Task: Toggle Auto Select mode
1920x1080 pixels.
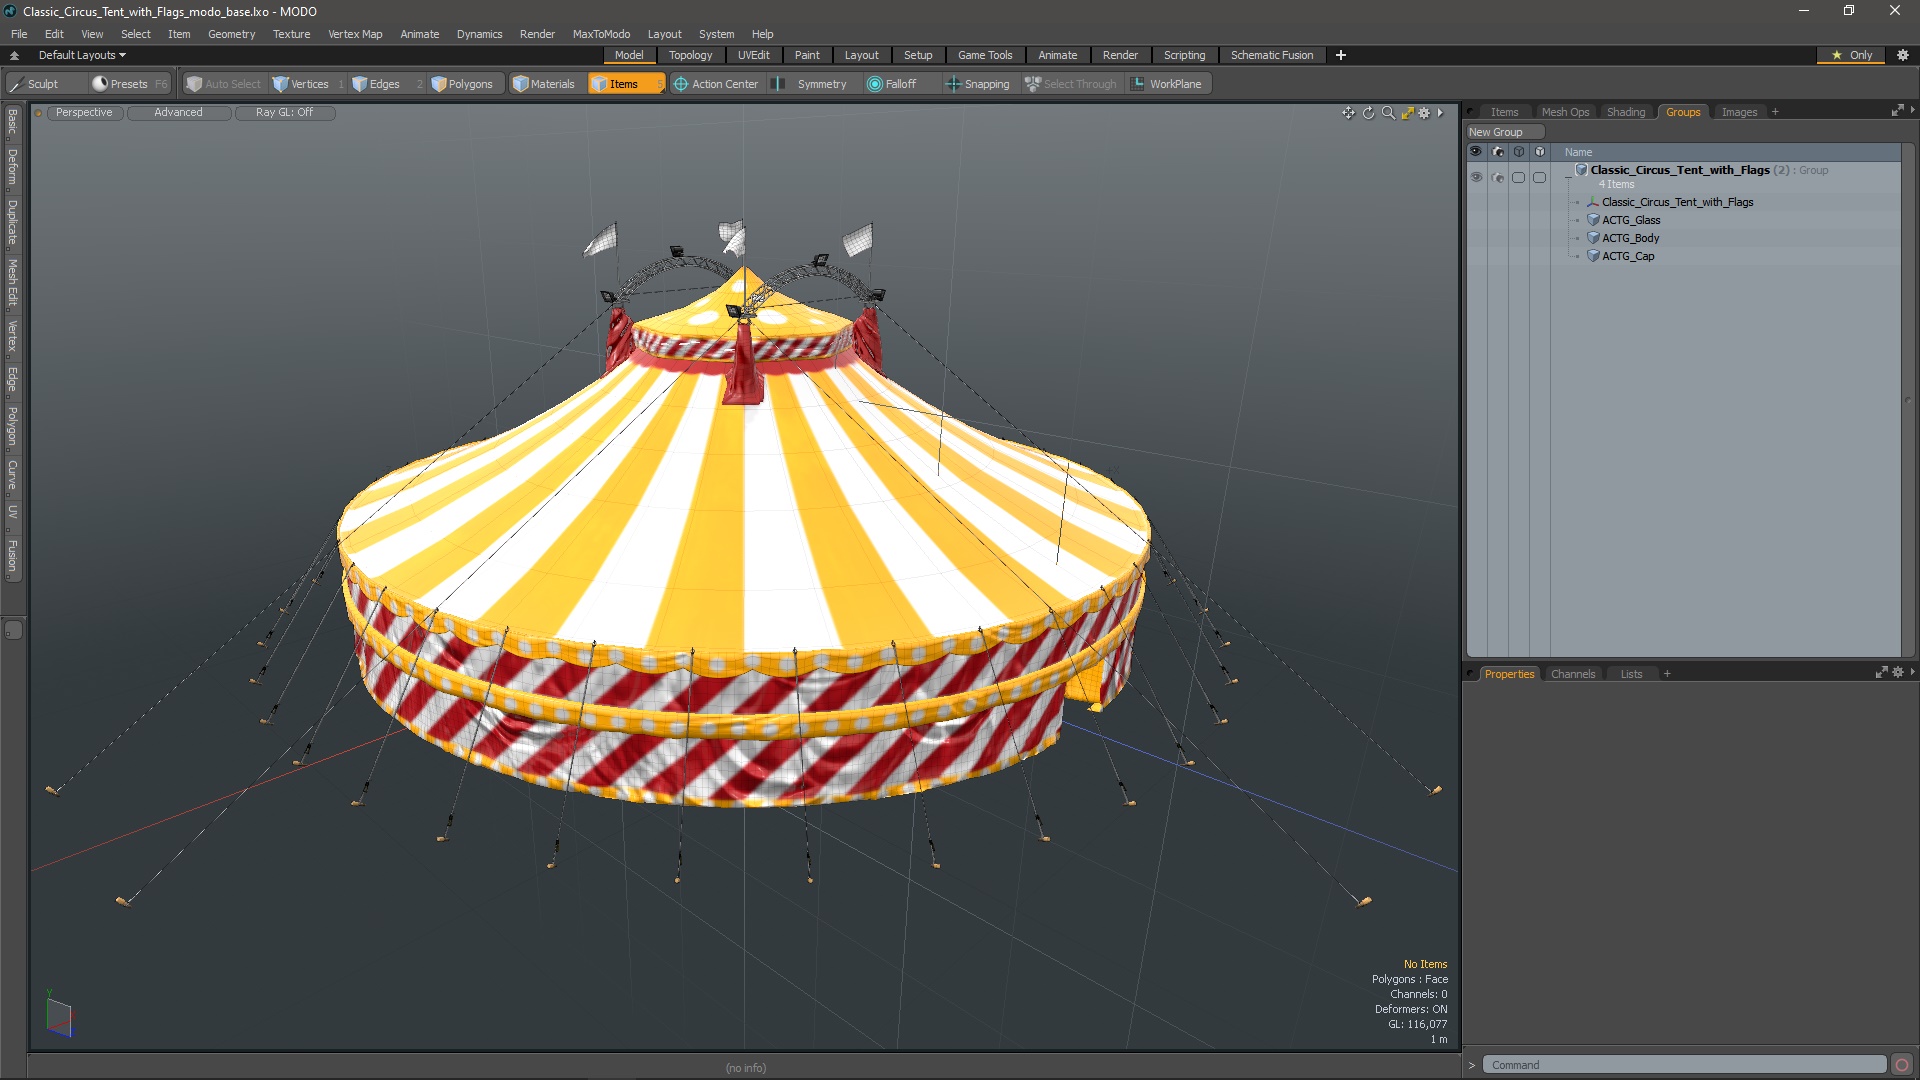Action: pos(224,84)
